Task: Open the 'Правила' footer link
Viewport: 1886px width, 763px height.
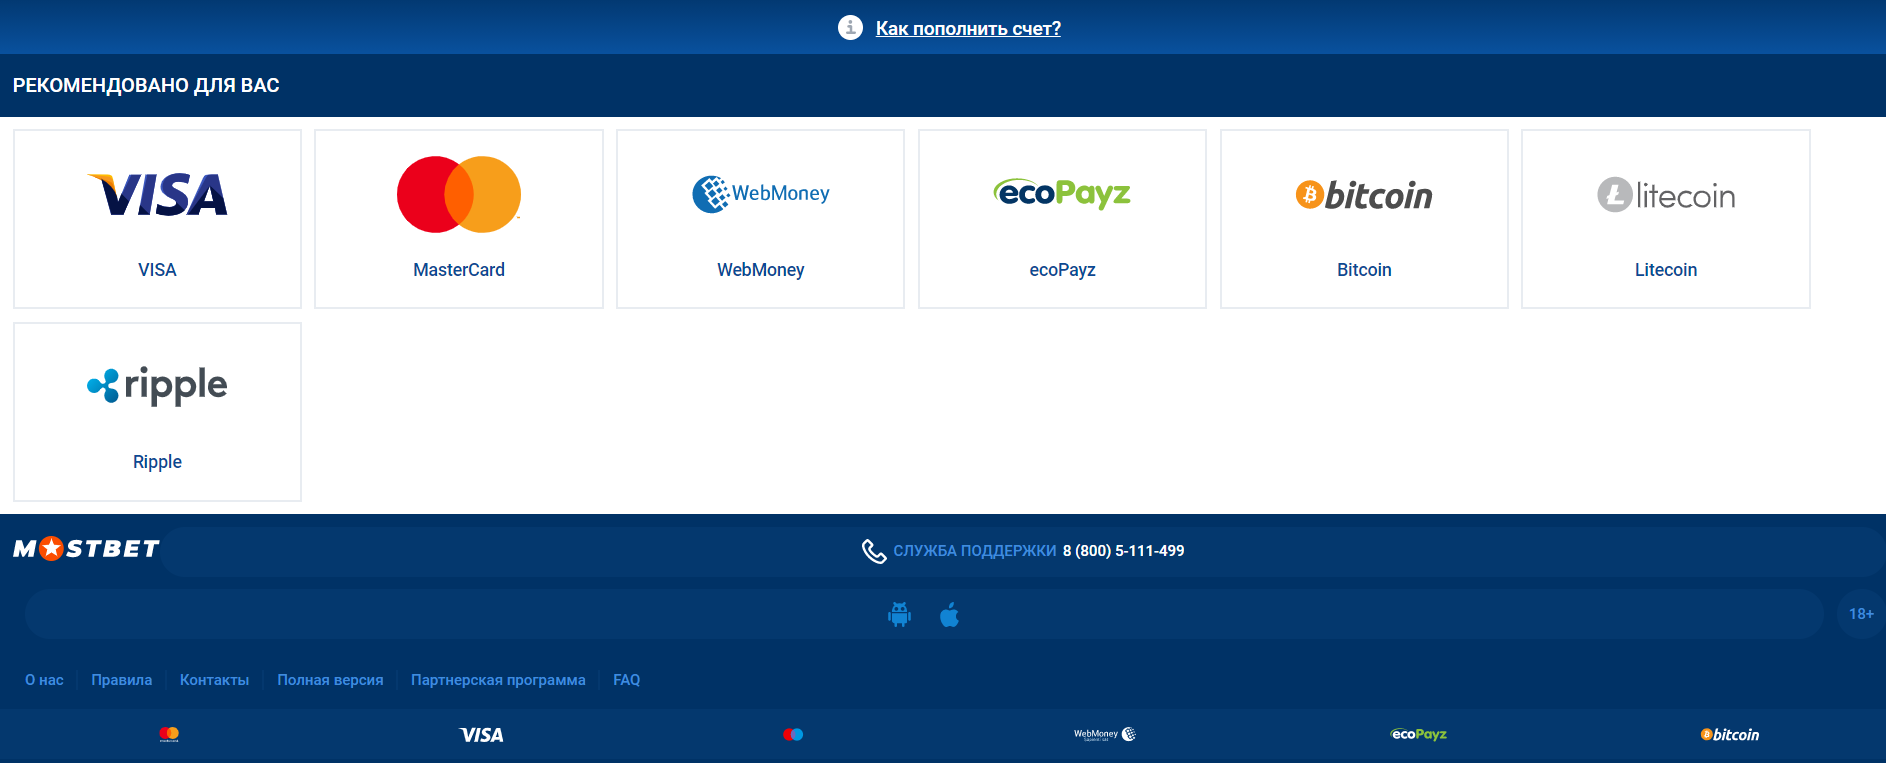Action: (122, 680)
